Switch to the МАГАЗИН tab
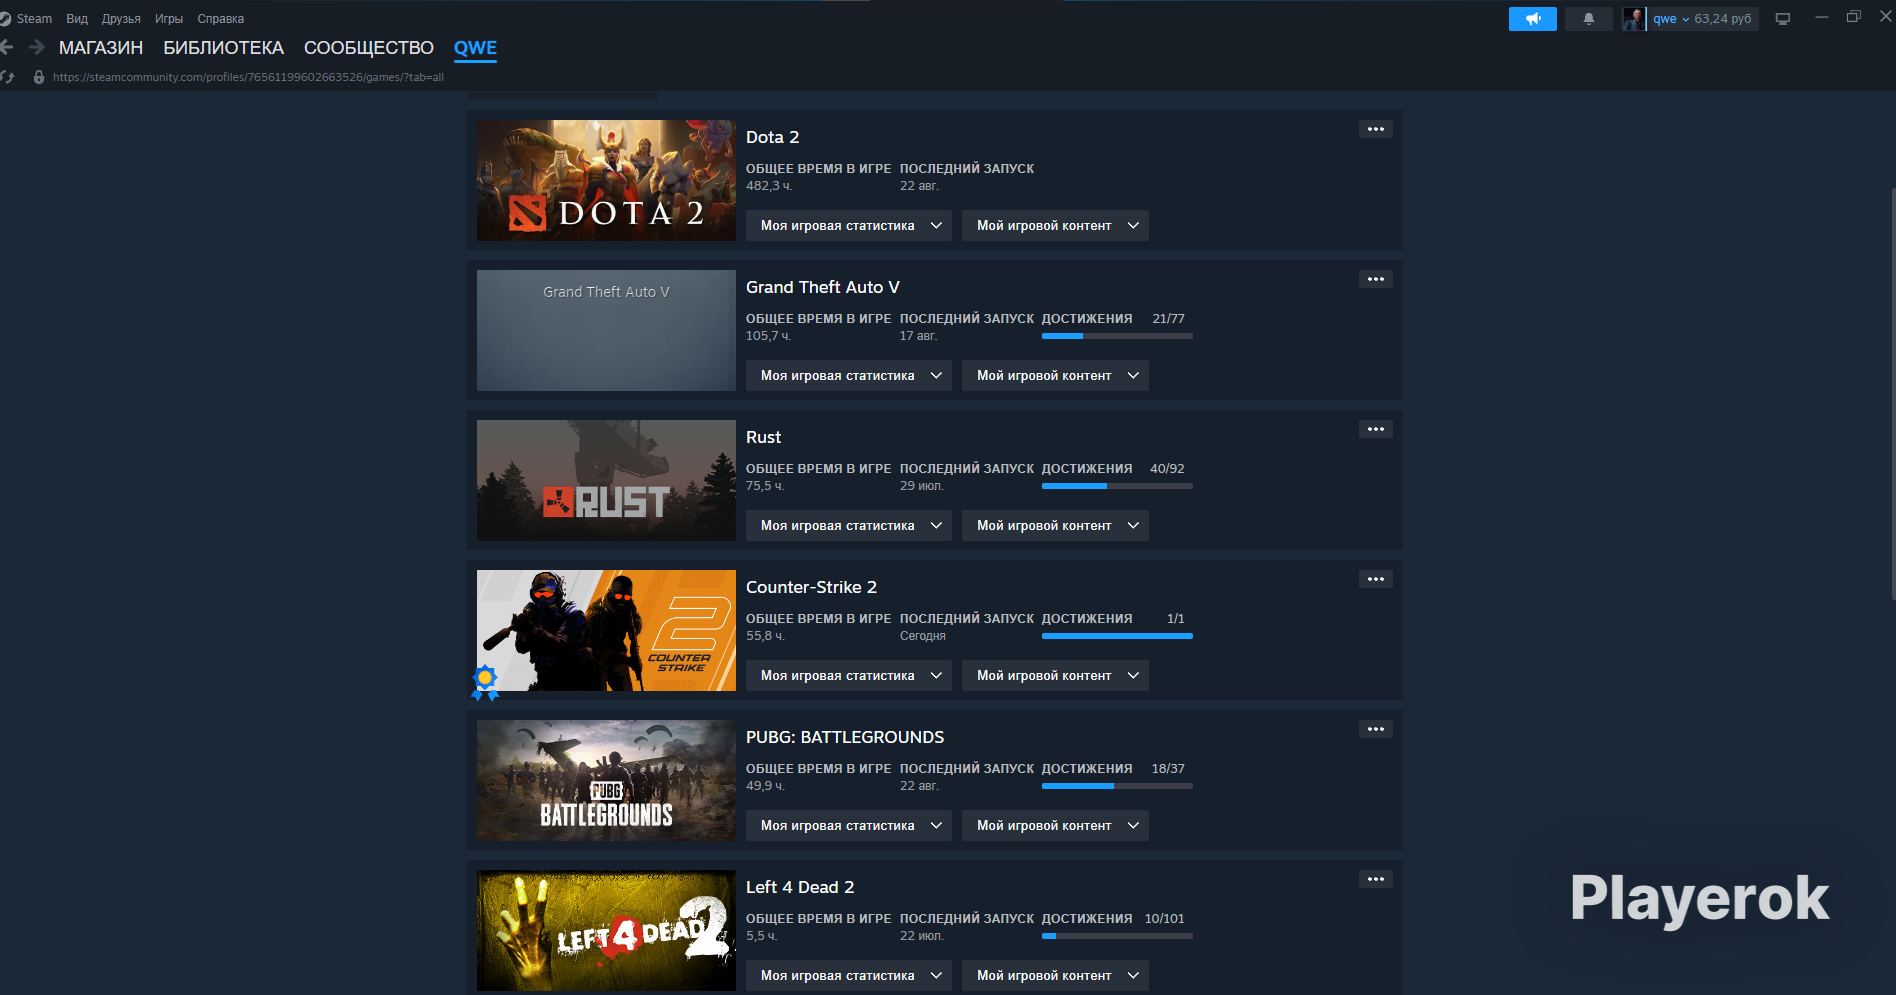This screenshot has width=1896, height=995. [x=101, y=48]
